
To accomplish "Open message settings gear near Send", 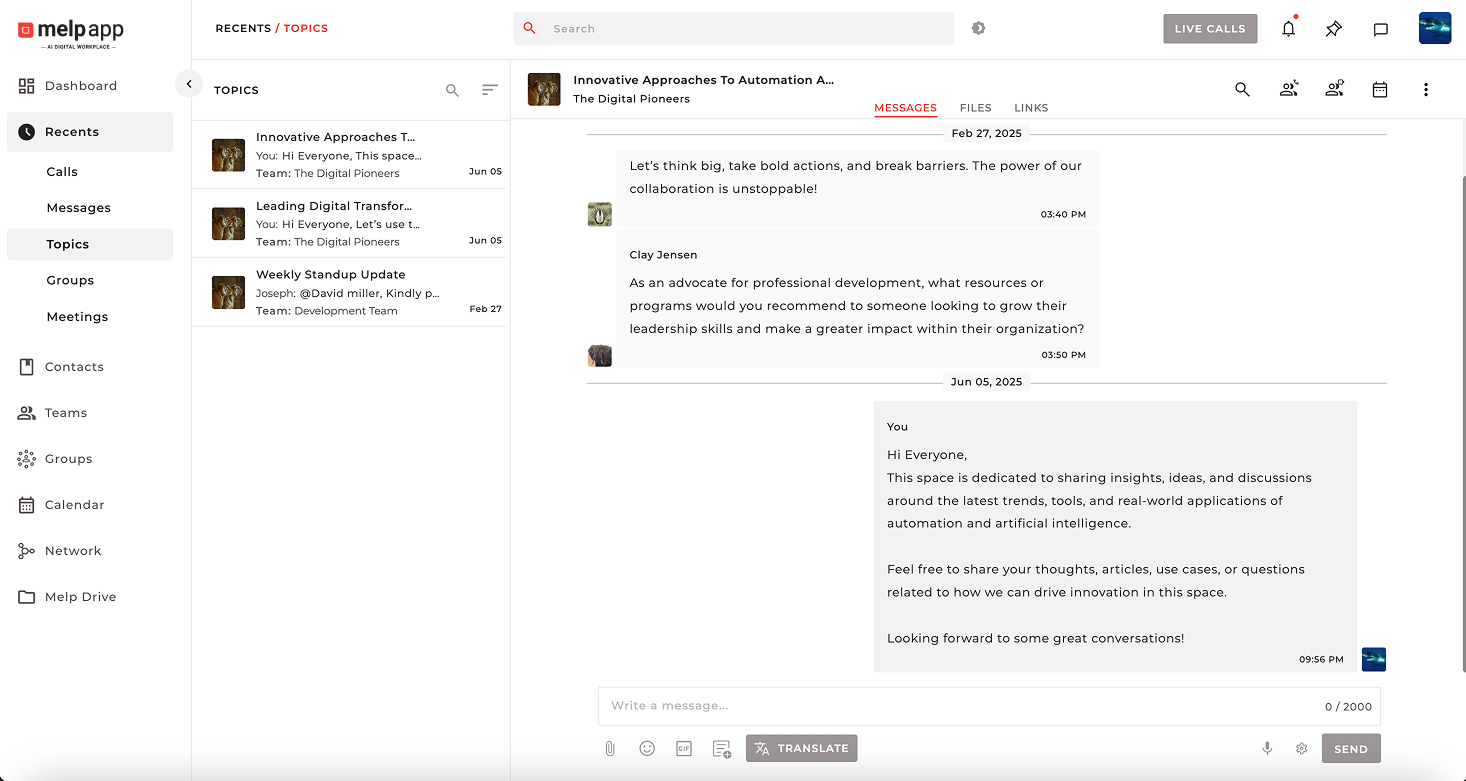I will click(1301, 748).
